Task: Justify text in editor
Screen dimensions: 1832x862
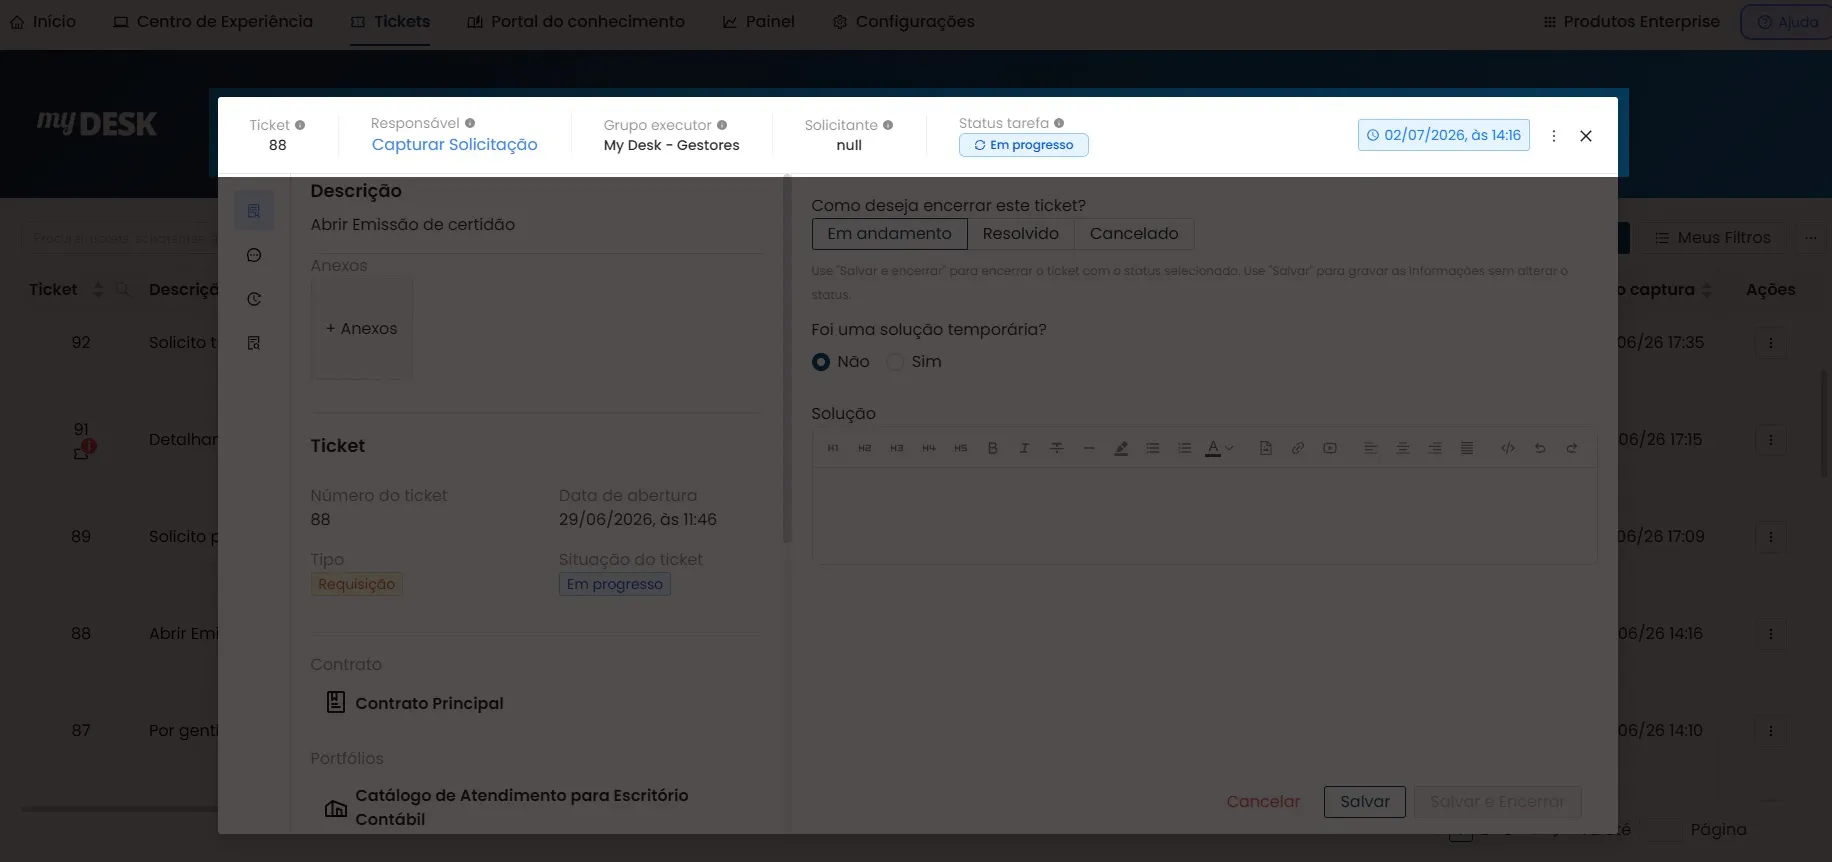Action: [x=1467, y=448]
